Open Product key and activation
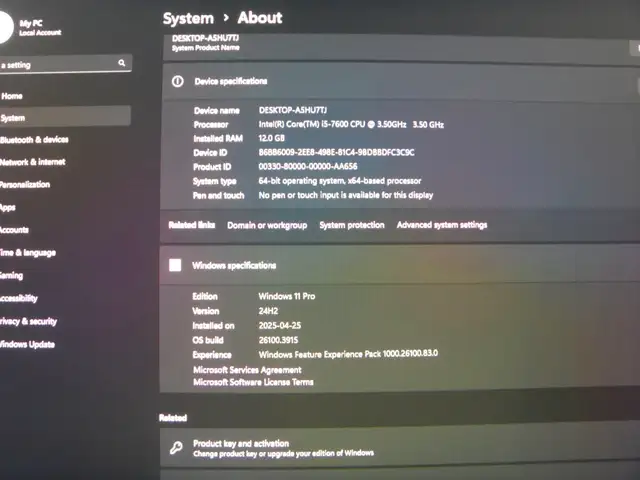This screenshot has width=640, height=480. tap(400, 447)
